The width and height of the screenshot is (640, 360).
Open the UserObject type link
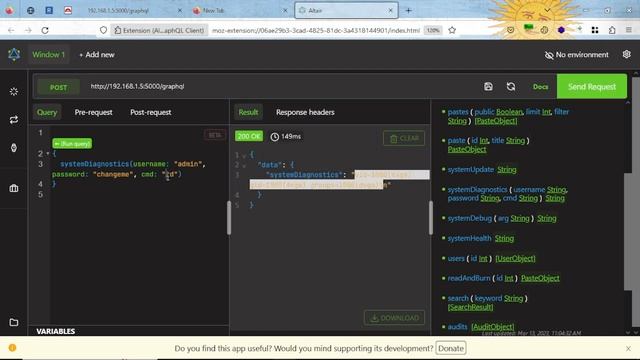tap(516, 258)
